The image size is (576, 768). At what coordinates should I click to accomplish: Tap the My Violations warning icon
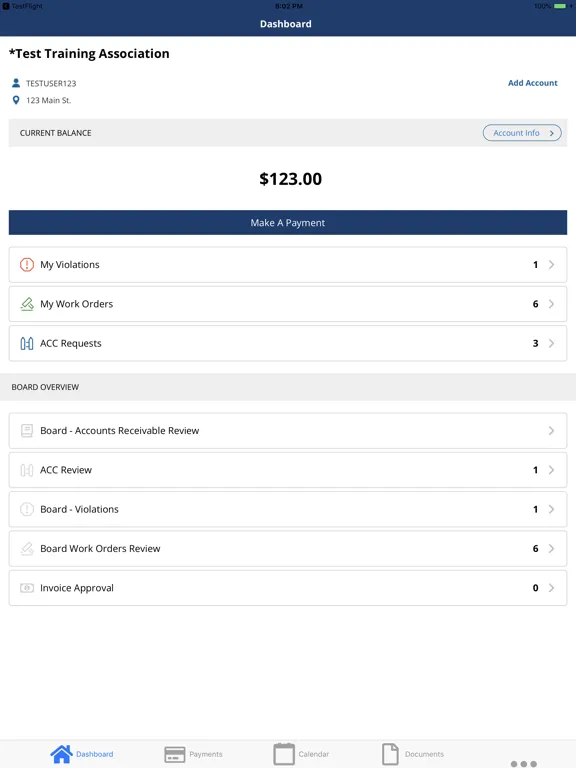point(27,264)
